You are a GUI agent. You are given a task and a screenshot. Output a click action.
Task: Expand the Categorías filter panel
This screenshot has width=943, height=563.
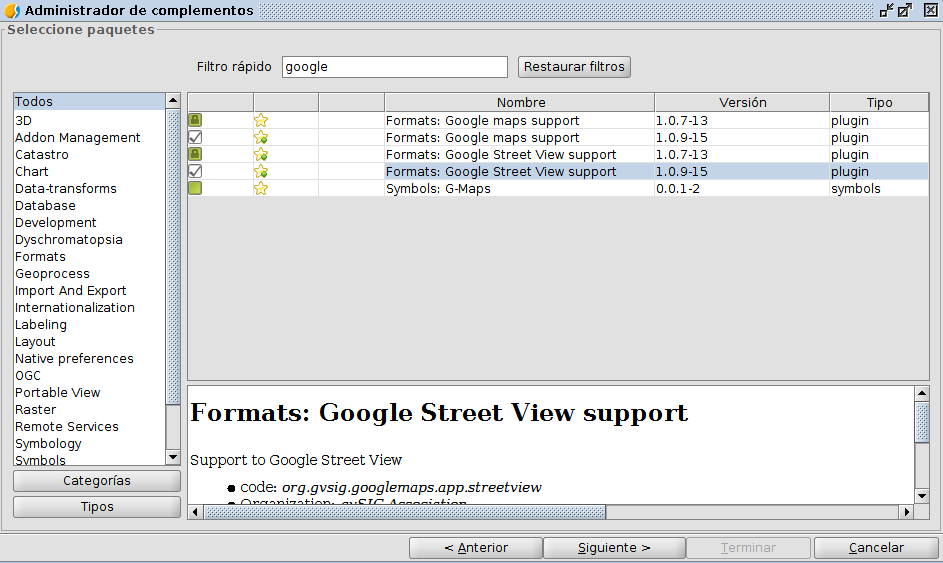[x=97, y=481]
